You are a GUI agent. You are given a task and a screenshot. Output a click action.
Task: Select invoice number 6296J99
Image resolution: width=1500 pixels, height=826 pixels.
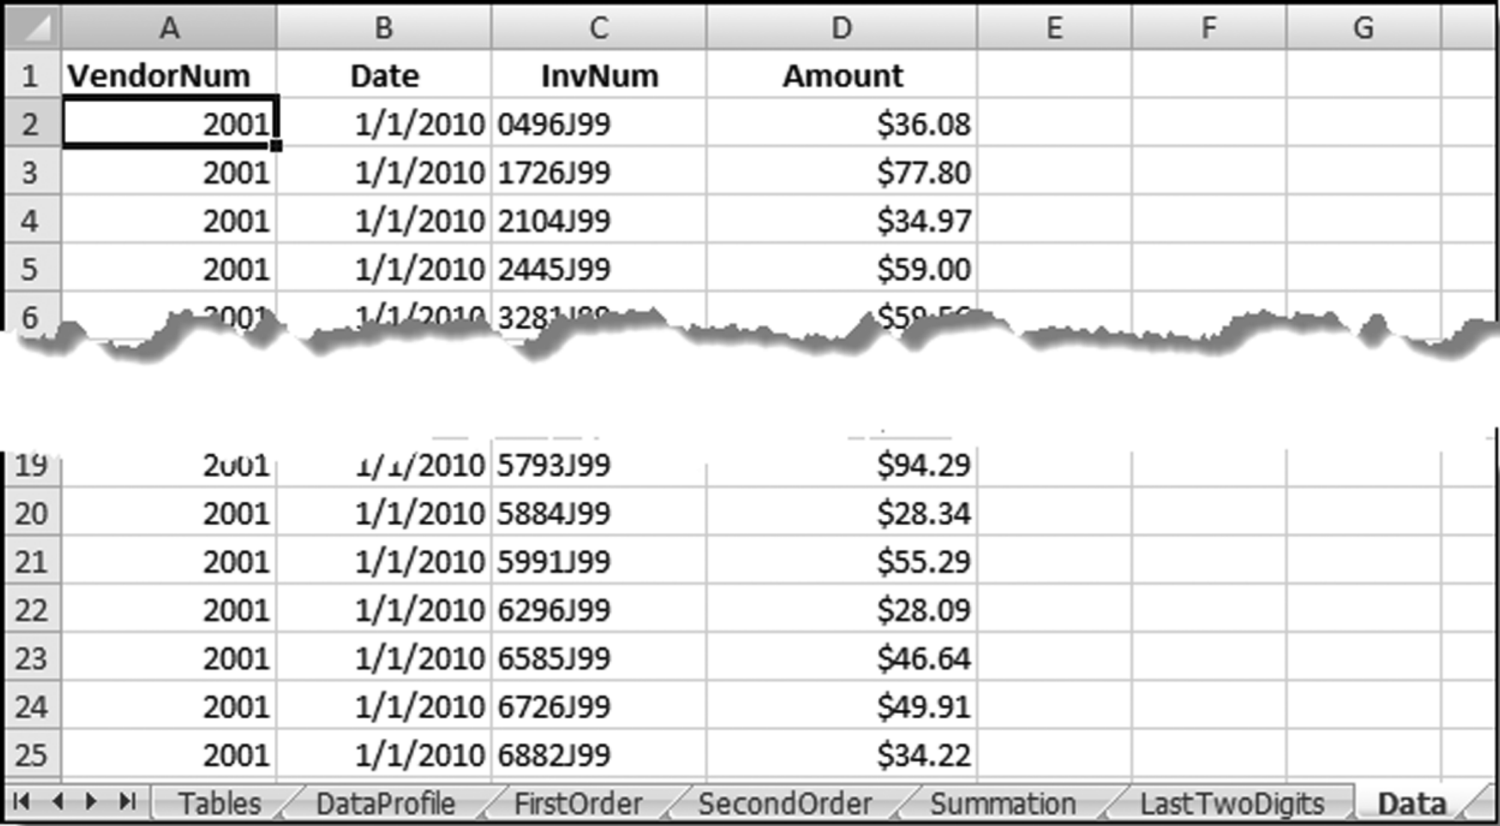(x=599, y=610)
